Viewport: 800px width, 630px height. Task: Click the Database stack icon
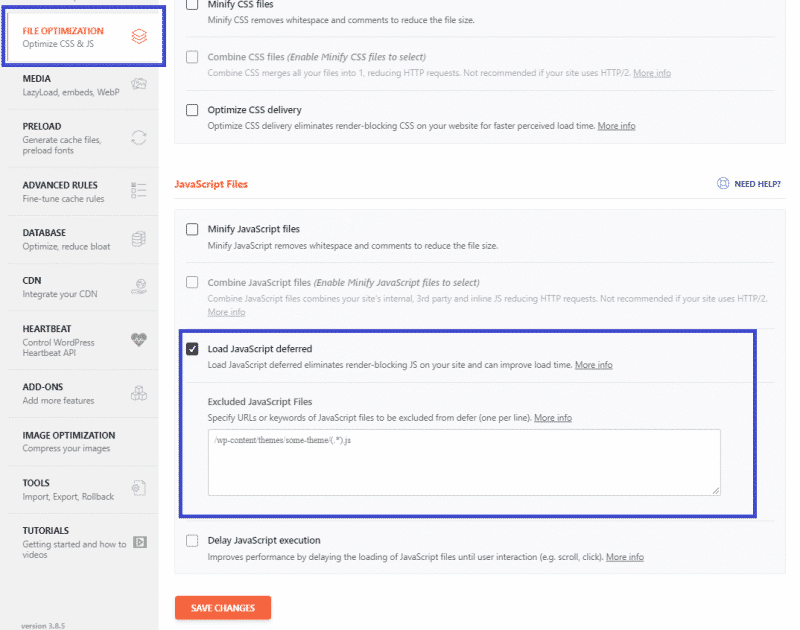141,240
